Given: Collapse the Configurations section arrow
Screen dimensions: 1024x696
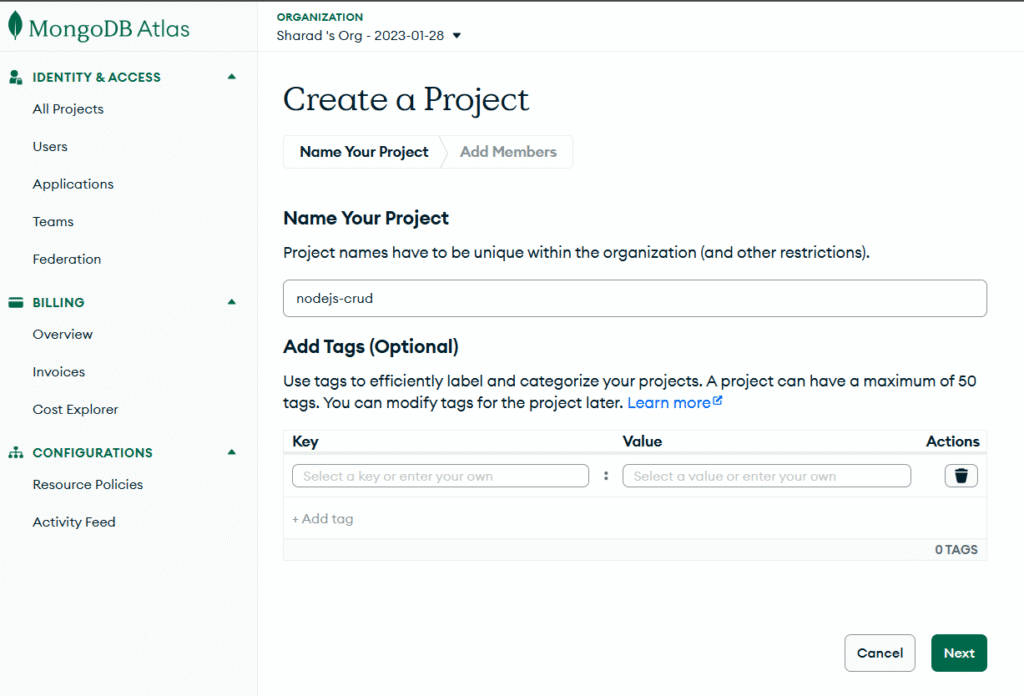Looking at the screenshot, I should [x=231, y=452].
